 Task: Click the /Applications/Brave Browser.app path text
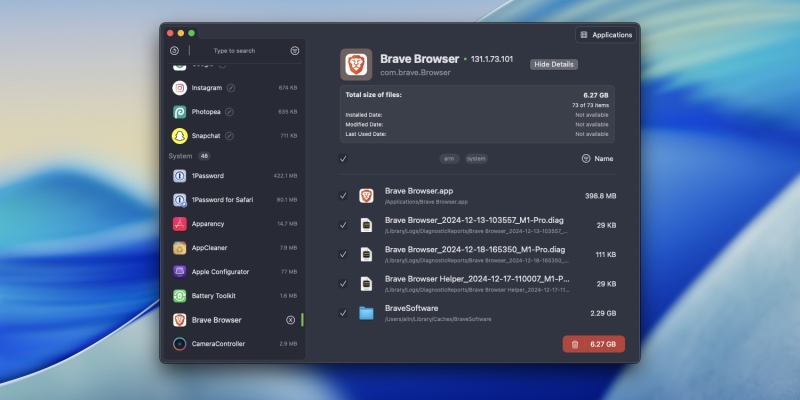(426, 202)
